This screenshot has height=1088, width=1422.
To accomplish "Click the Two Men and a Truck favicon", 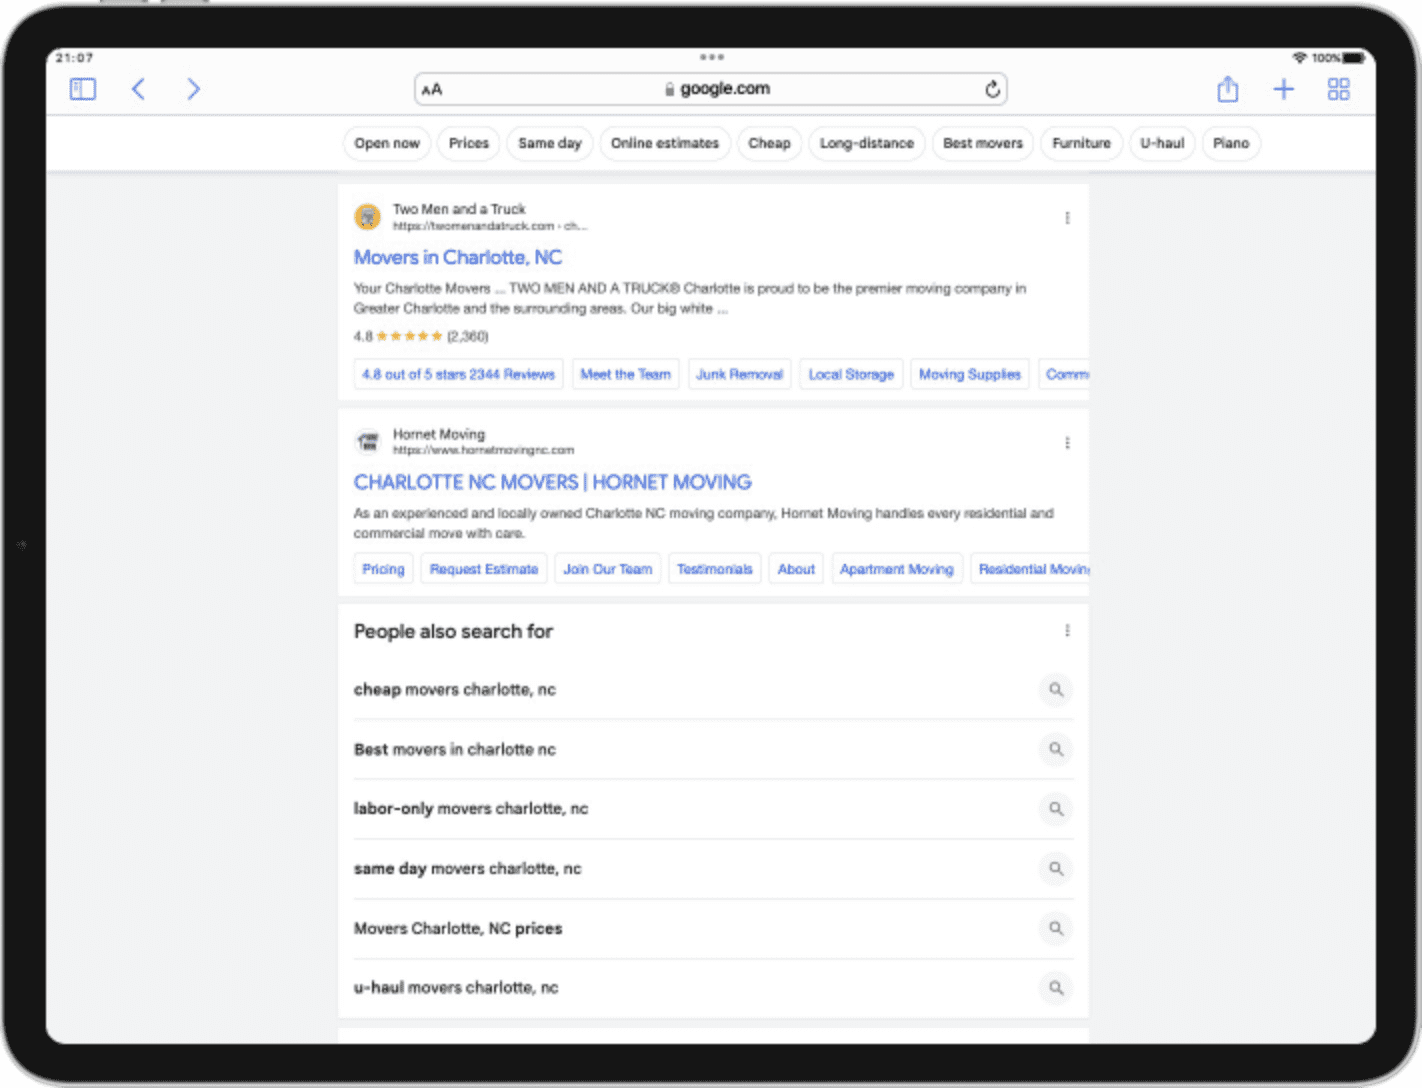I will click(x=368, y=216).
